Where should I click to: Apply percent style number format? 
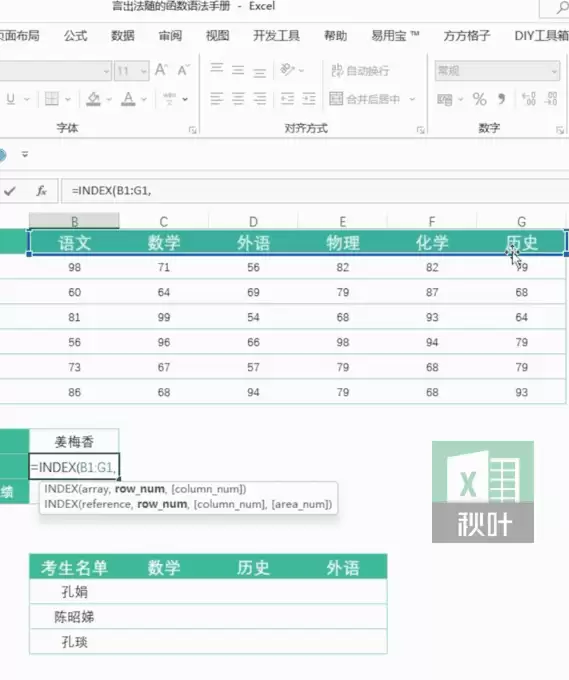479,99
